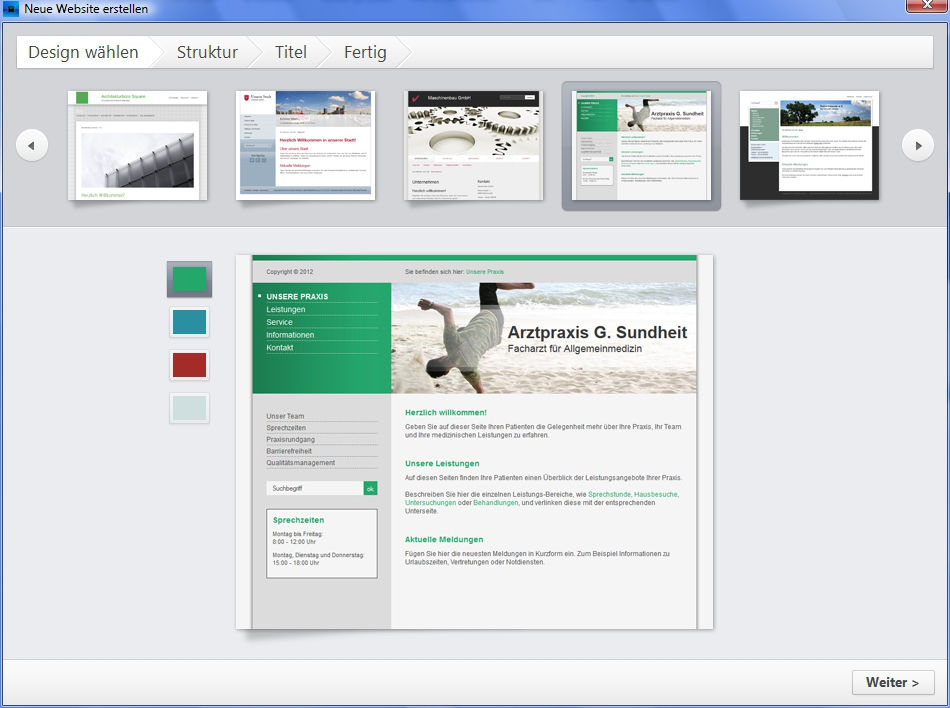Switch to the Struktur step
950x708 pixels.
[x=207, y=52]
